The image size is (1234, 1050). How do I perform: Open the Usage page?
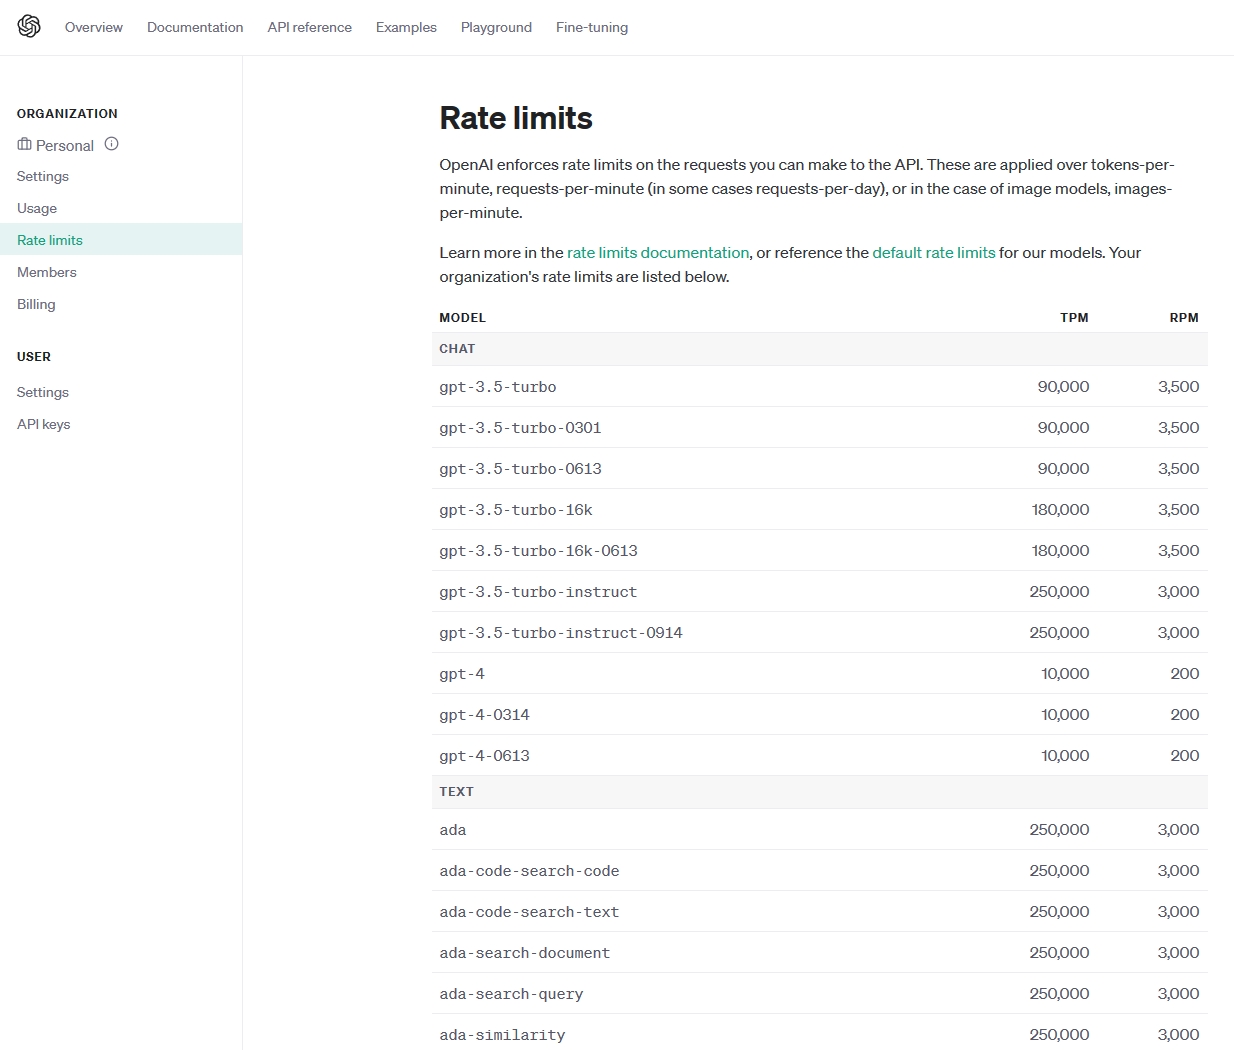[x=37, y=208]
